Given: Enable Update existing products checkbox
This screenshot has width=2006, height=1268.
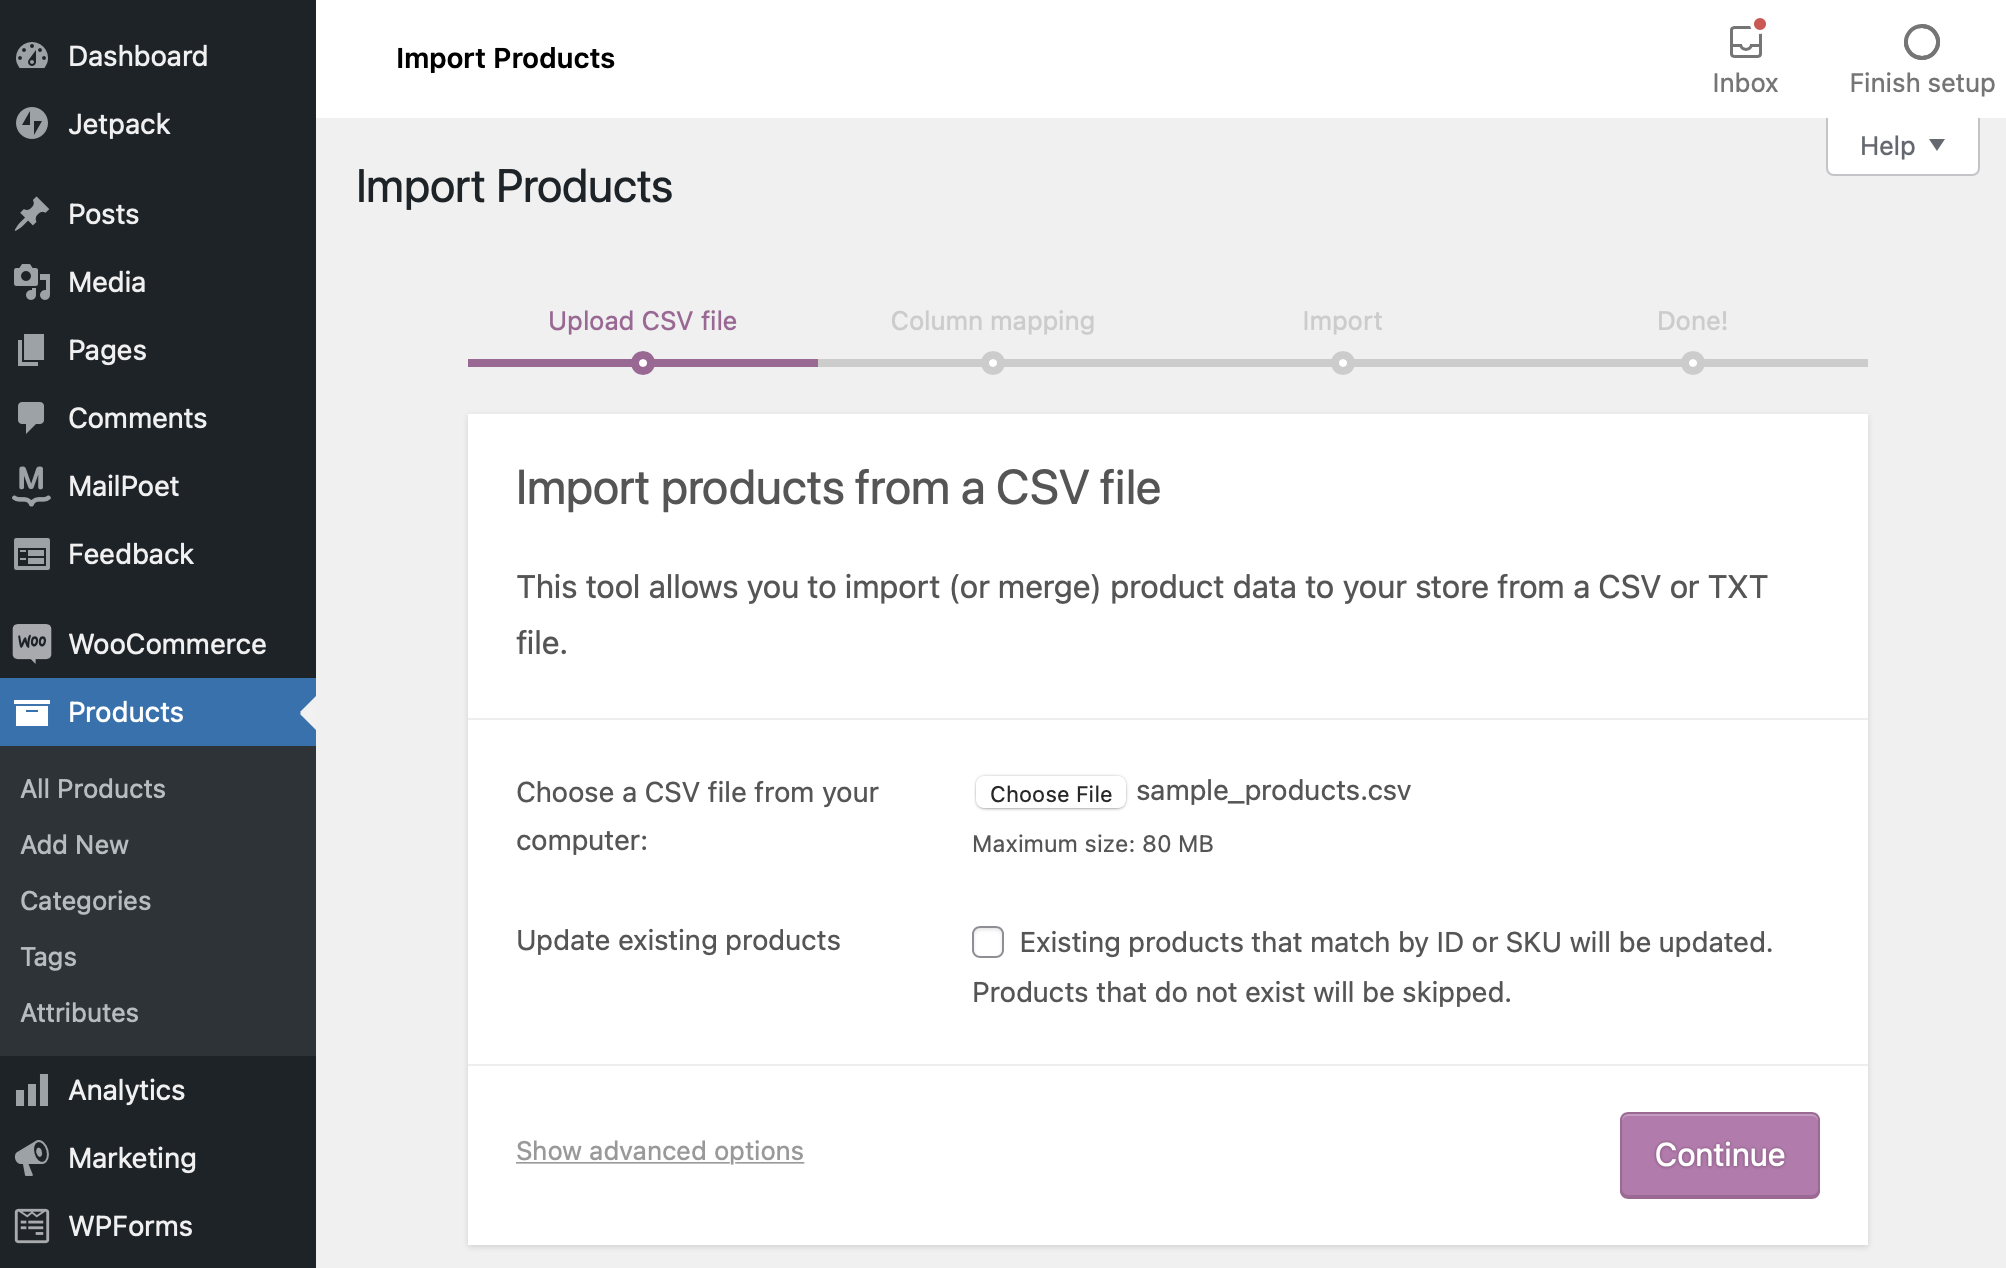Looking at the screenshot, I should (987, 941).
